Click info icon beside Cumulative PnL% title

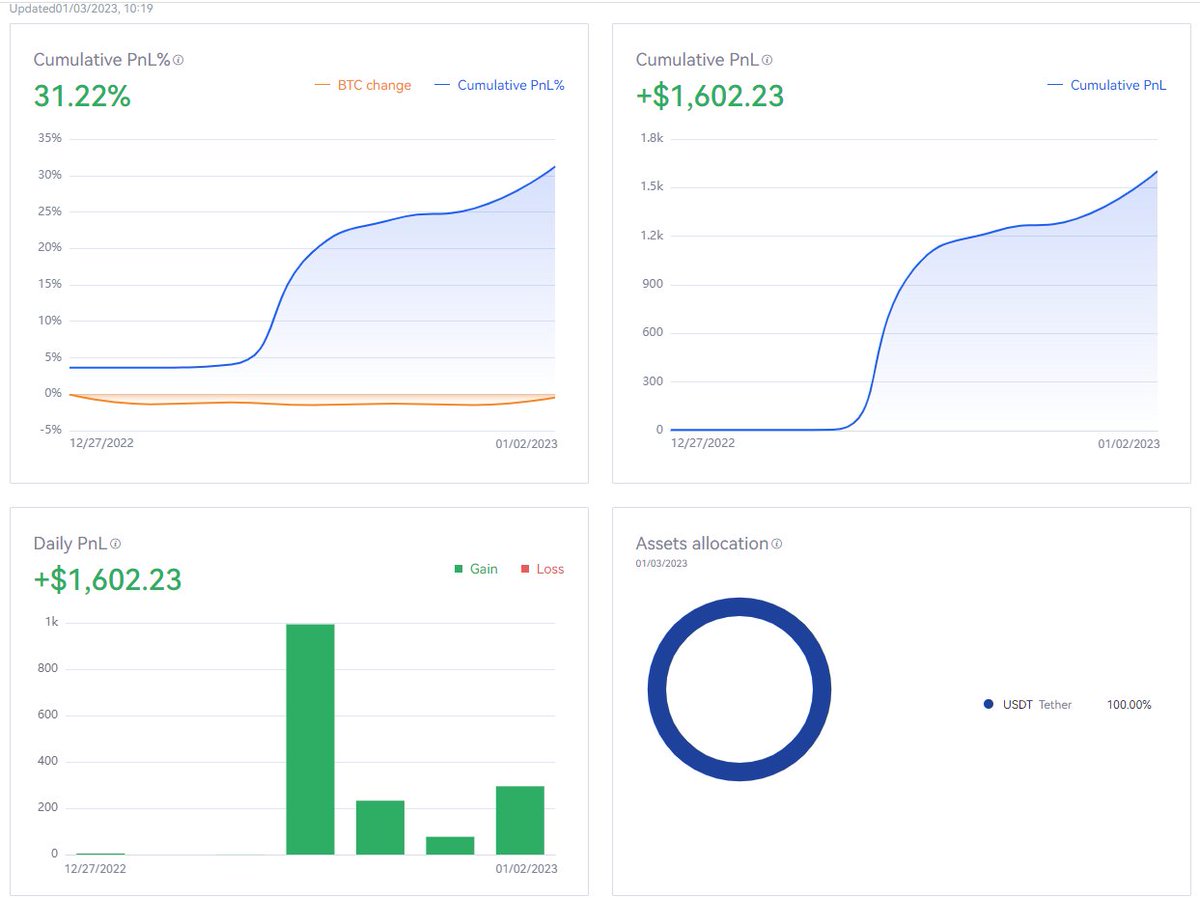[x=179, y=60]
